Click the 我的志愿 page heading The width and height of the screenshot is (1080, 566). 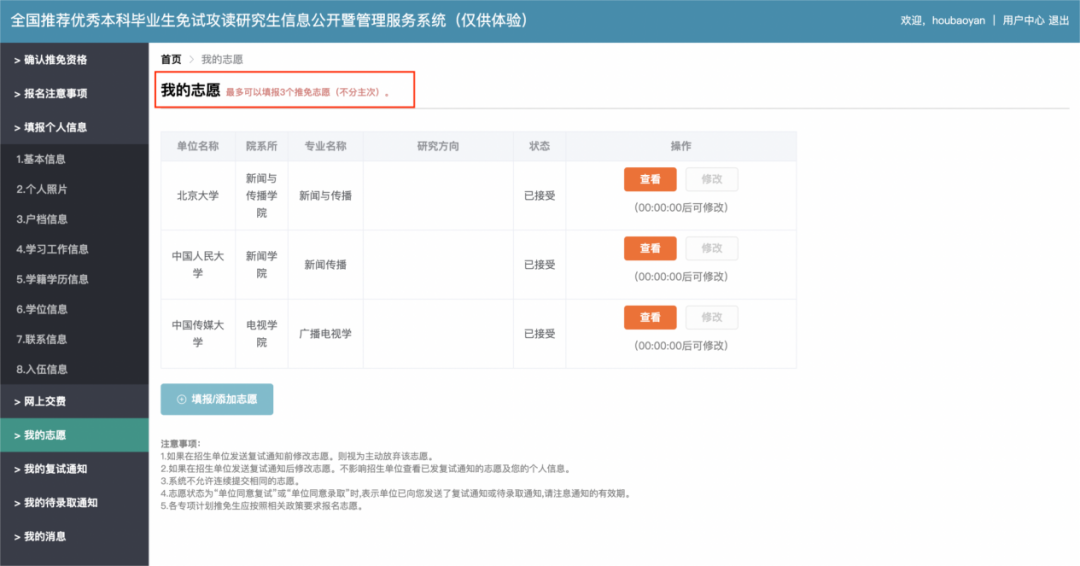pos(191,90)
